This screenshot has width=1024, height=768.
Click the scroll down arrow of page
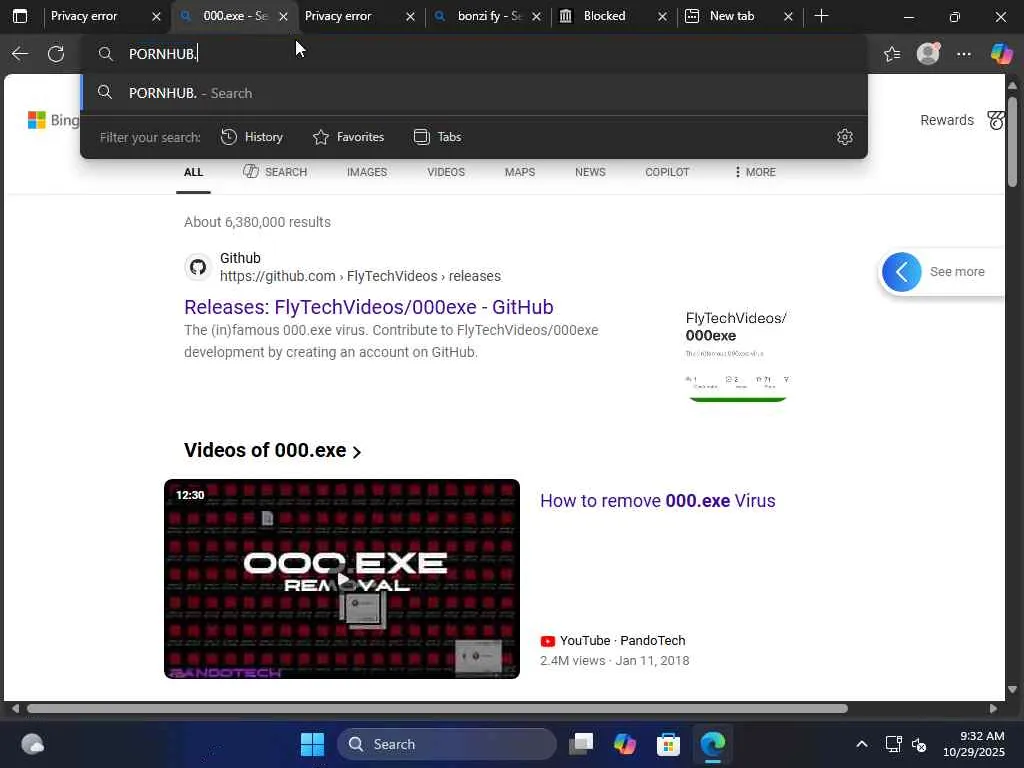click(1012, 689)
